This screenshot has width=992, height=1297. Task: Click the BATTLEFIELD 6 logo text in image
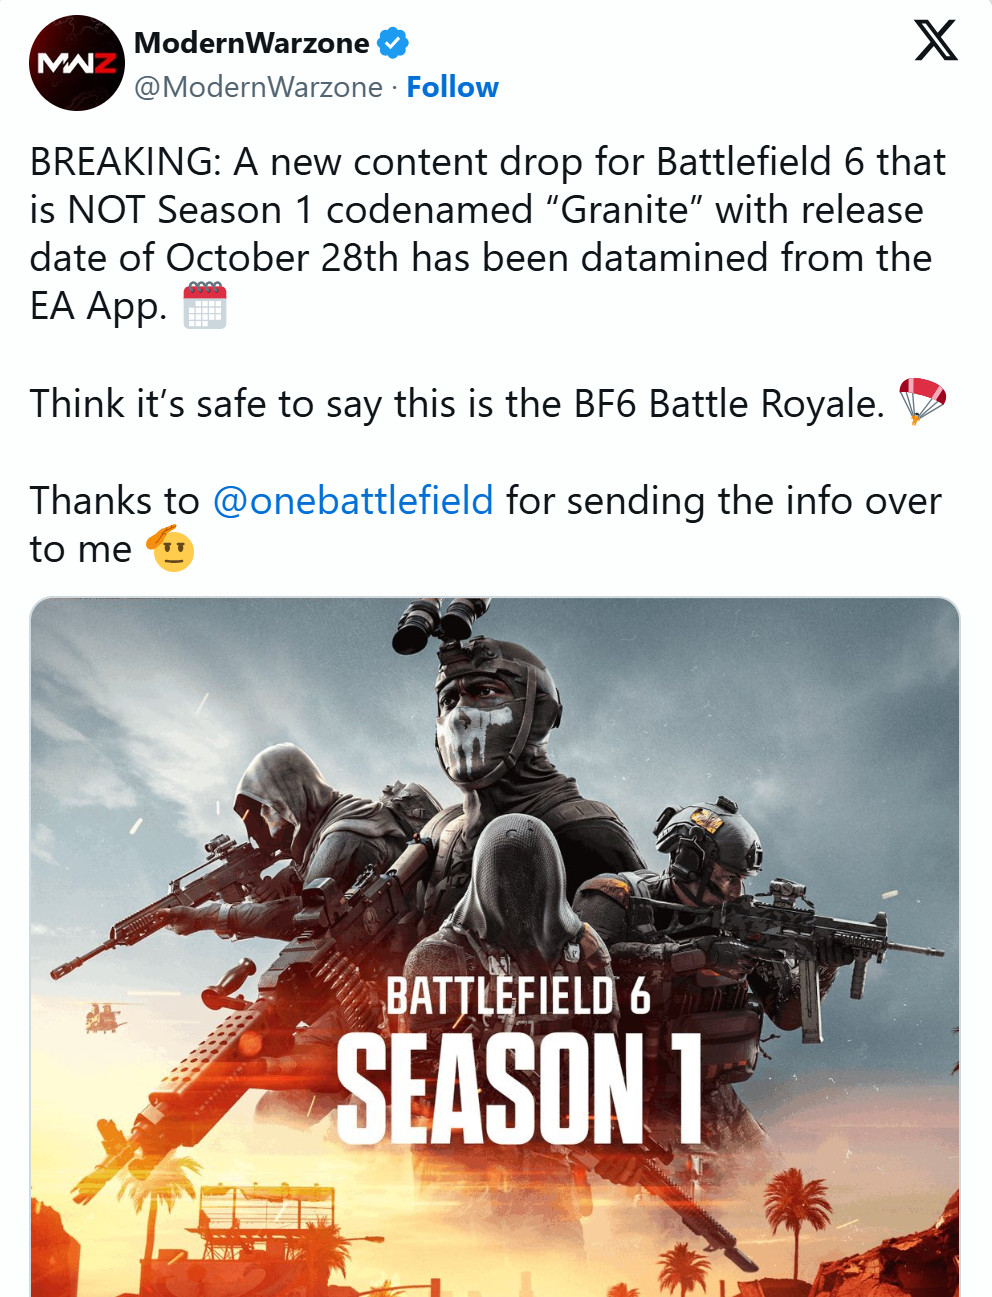click(518, 997)
